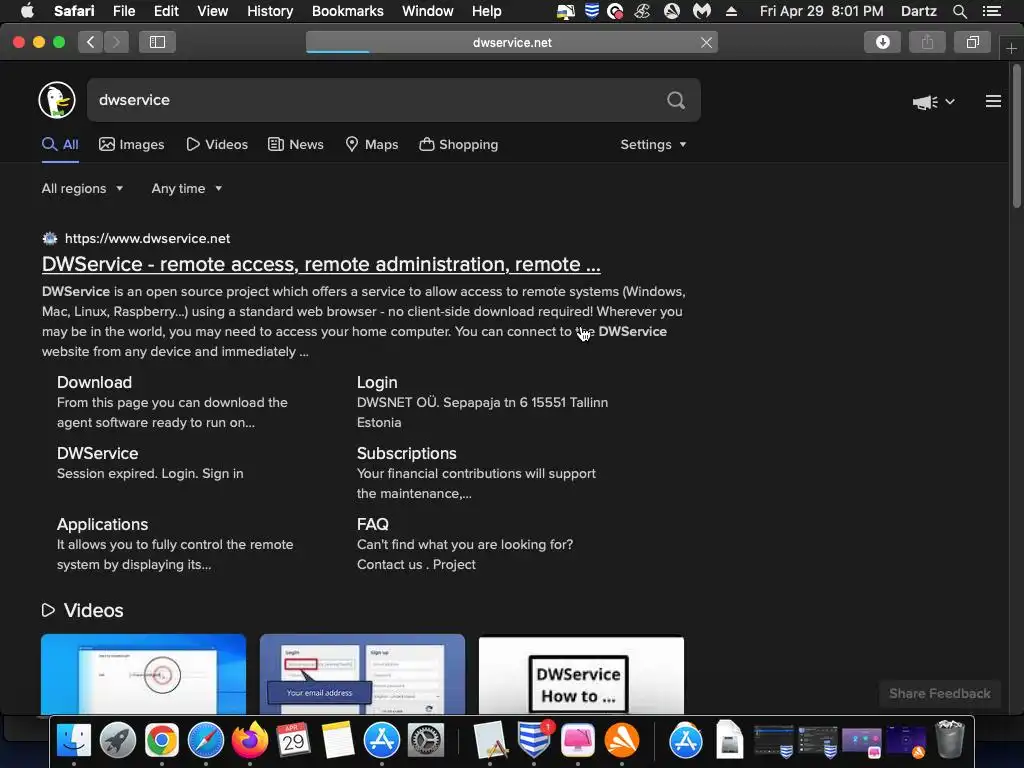Open the Apple menu
The height and width of the screenshot is (768, 1024).
coord(27,11)
